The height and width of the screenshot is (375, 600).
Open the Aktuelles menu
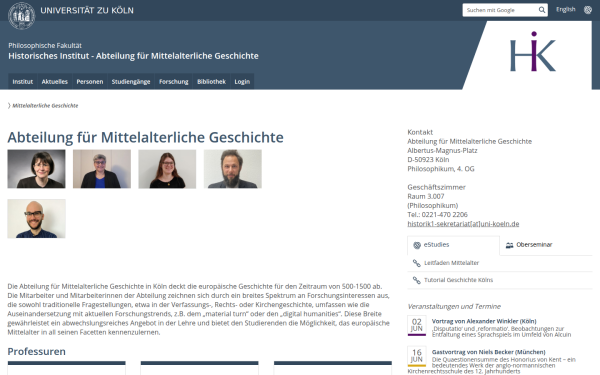pyautogui.click(x=54, y=82)
